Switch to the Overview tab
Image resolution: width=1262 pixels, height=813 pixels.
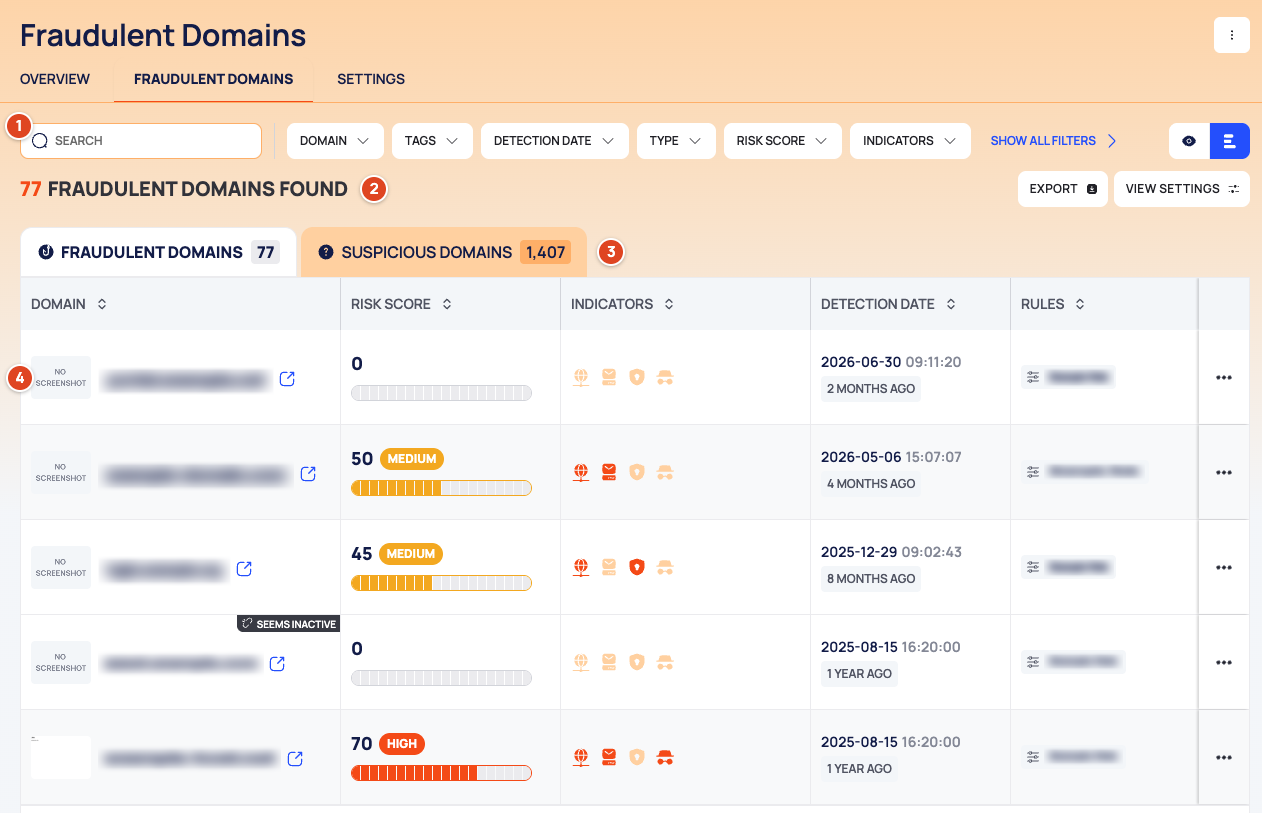(x=55, y=79)
